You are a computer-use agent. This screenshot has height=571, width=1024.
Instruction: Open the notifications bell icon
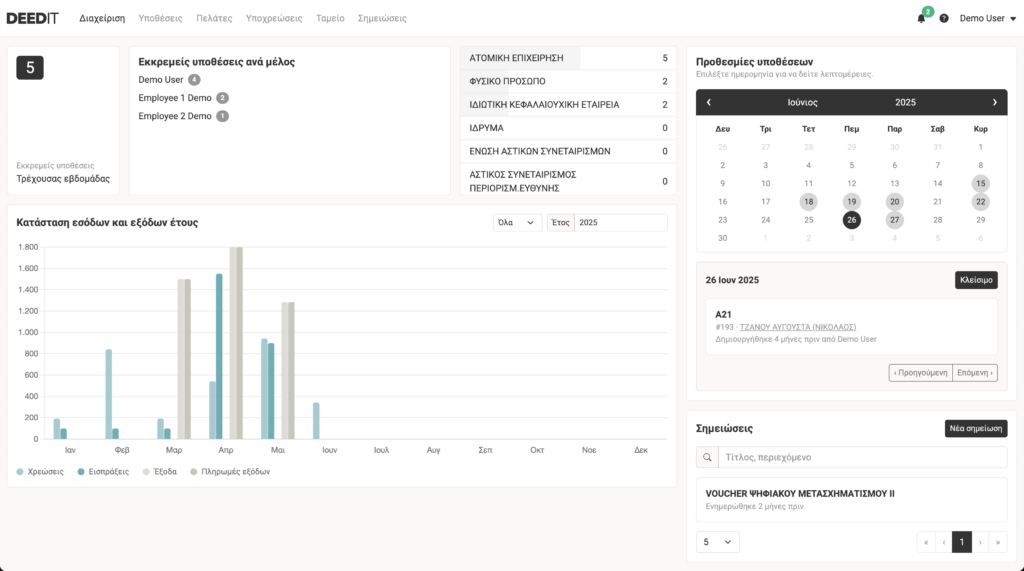[921, 18]
